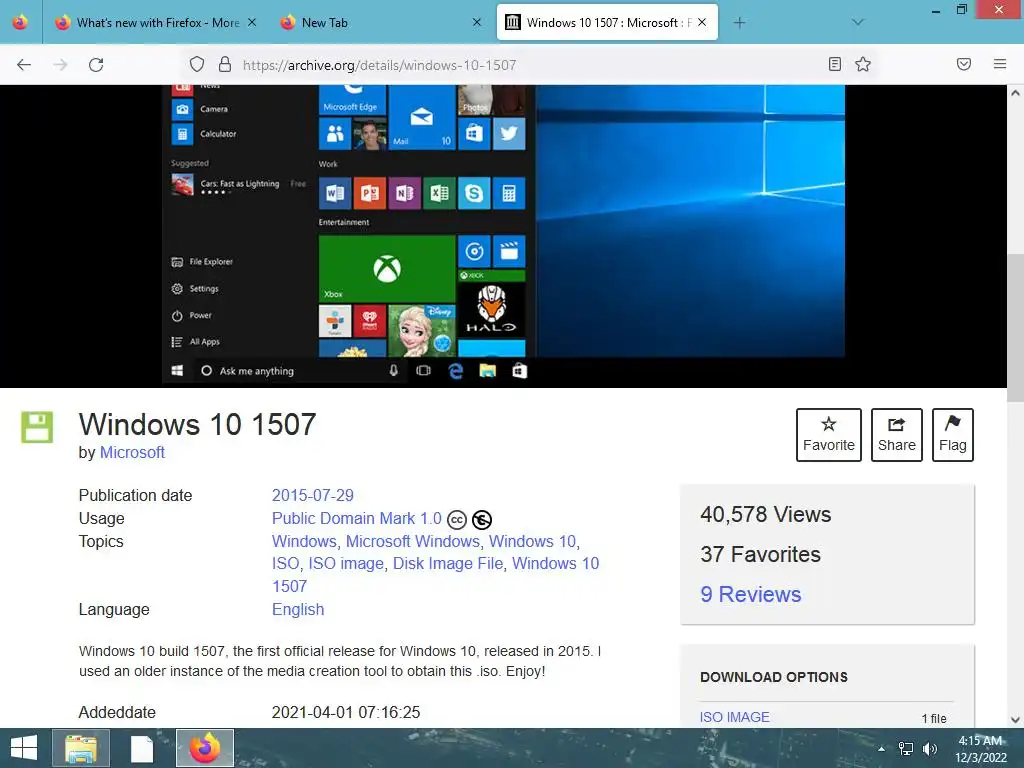This screenshot has height=768, width=1024.
Task: Open the English language link
Action: pyautogui.click(x=298, y=609)
